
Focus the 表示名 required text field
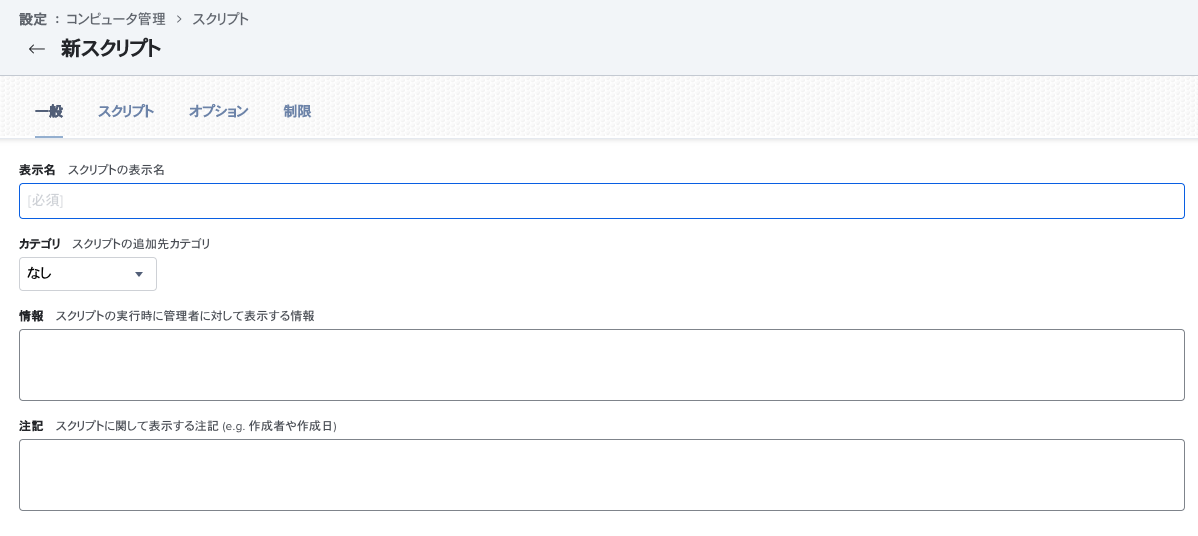[601, 201]
